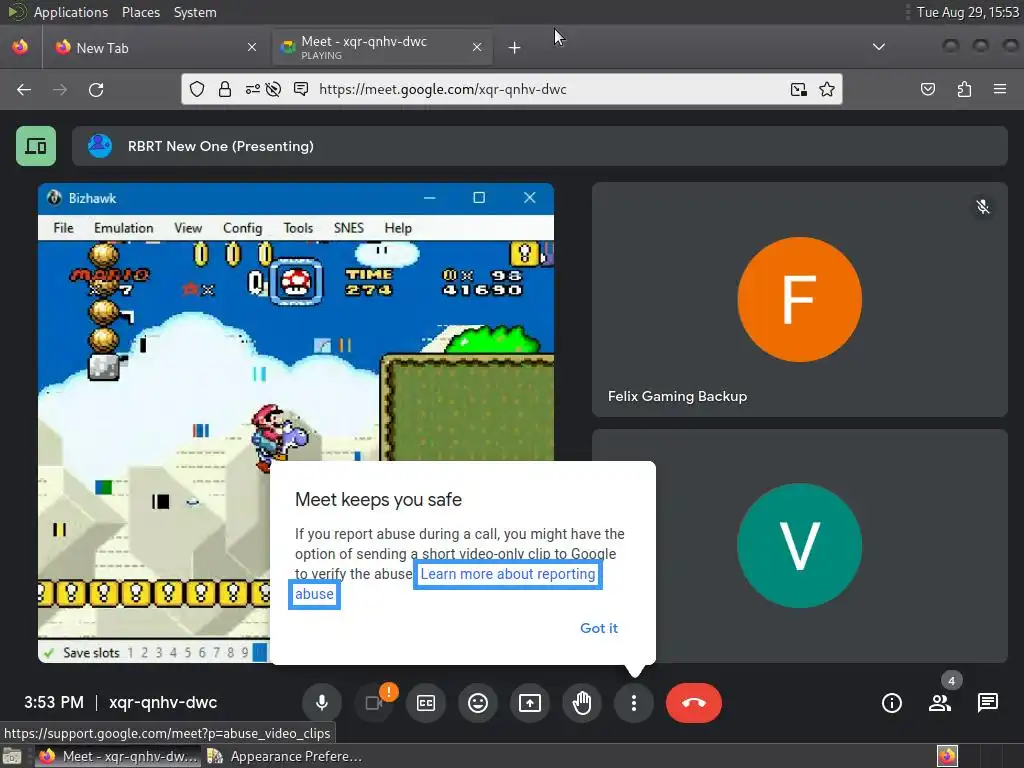Close the Meet tab
This screenshot has width=1024, height=768.
477,48
